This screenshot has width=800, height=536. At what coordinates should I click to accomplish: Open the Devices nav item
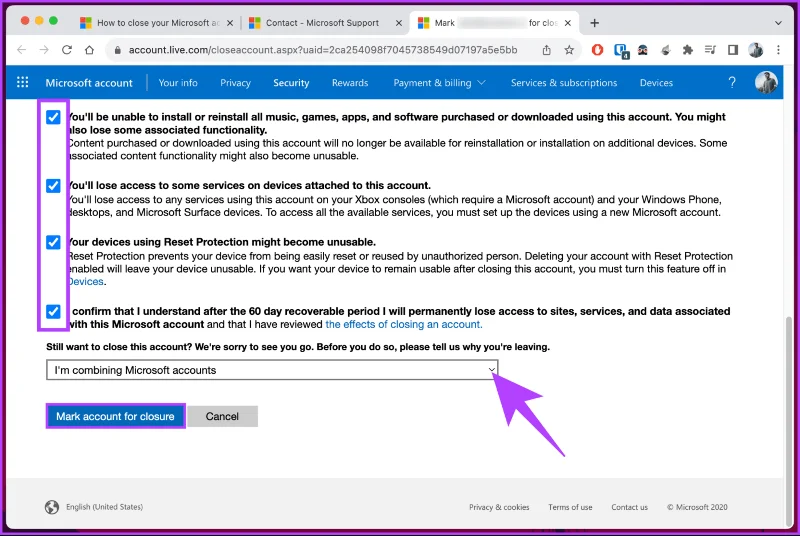coord(656,83)
